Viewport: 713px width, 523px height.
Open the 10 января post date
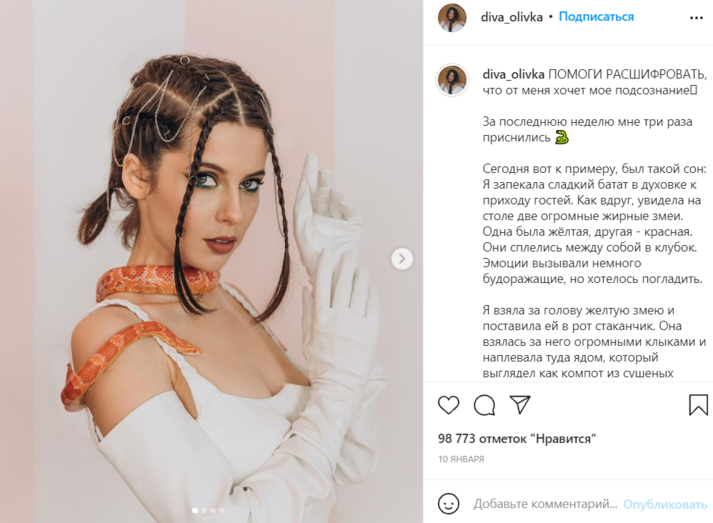[x=461, y=459]
